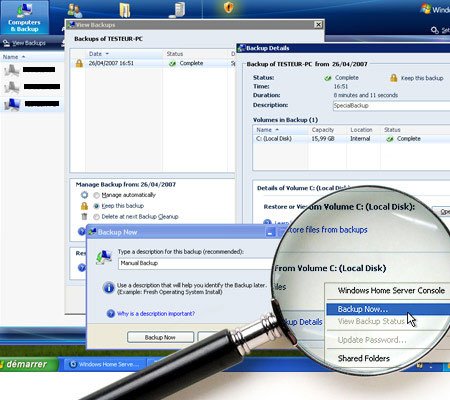This screenshot has height=400, width=450.
Task: Open the Server Storage tab icon
Action: click(178, 9)
